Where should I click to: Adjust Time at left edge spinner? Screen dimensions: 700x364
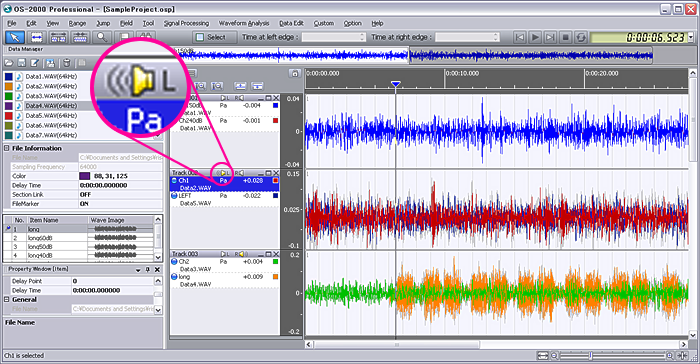(x=362, y=38)
